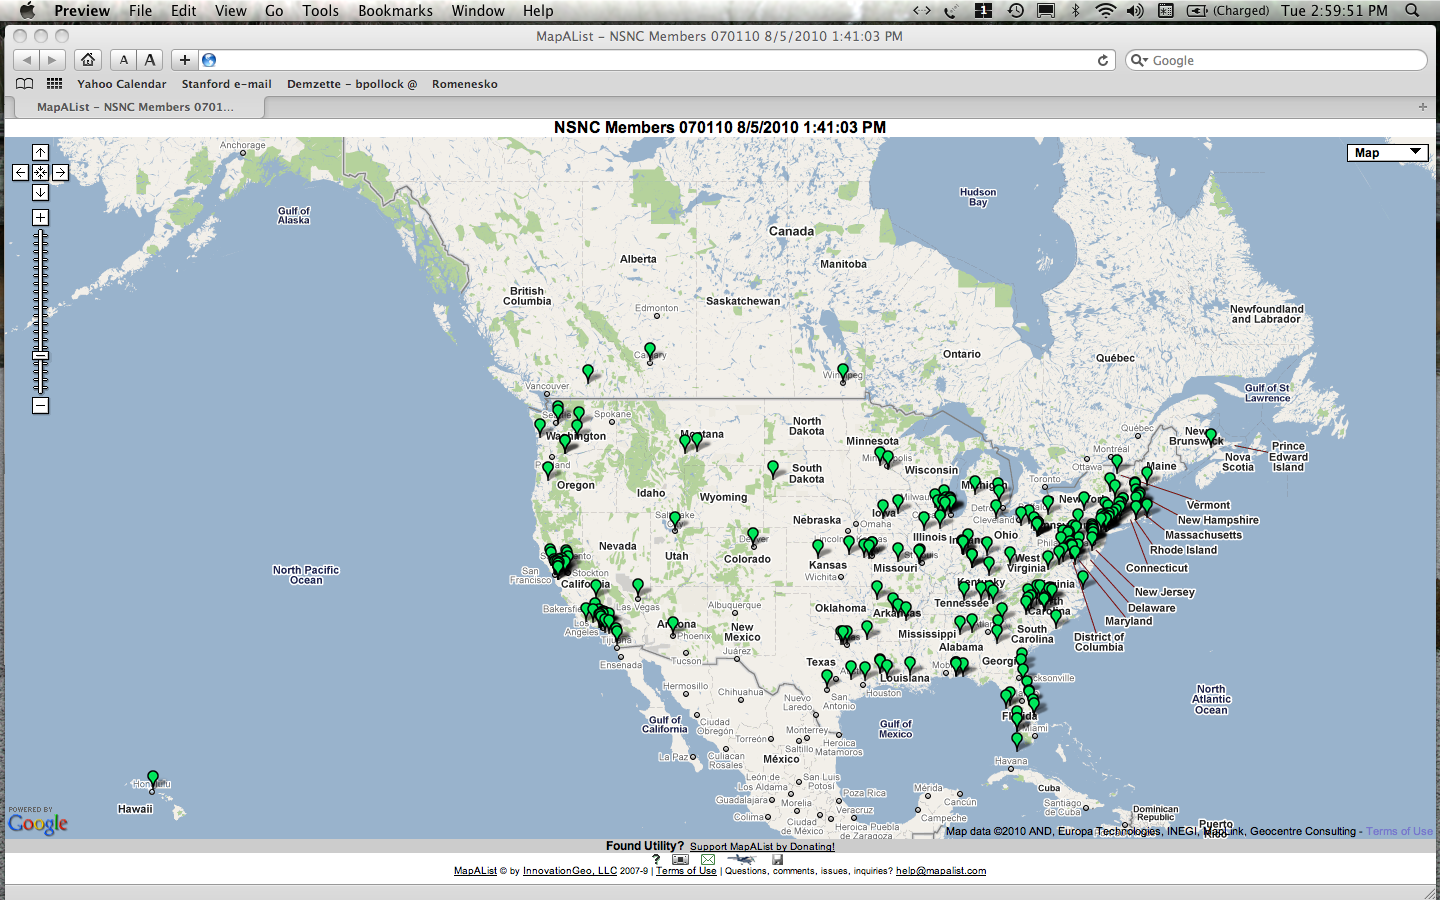
Task: Open the Yahoo Calendar bookmark
Action: tap(121, 84)
